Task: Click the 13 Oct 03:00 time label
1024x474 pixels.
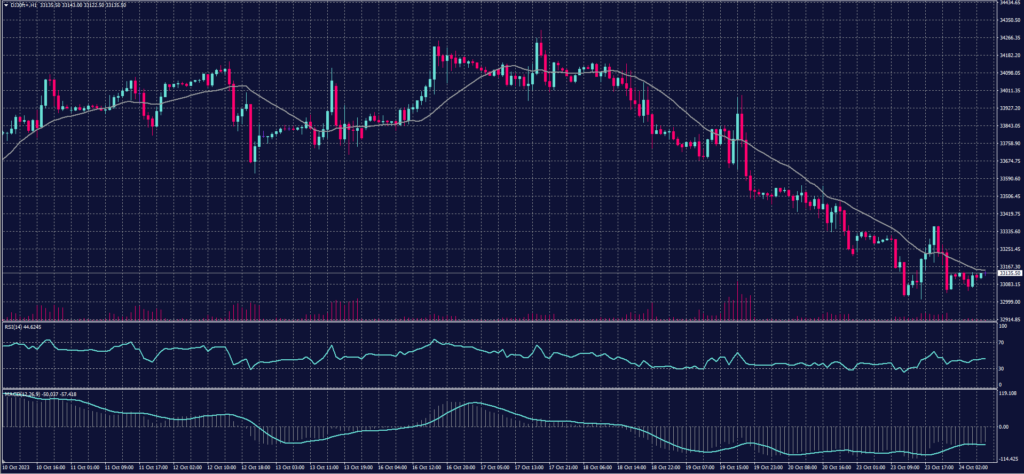Action: [292, 467]
